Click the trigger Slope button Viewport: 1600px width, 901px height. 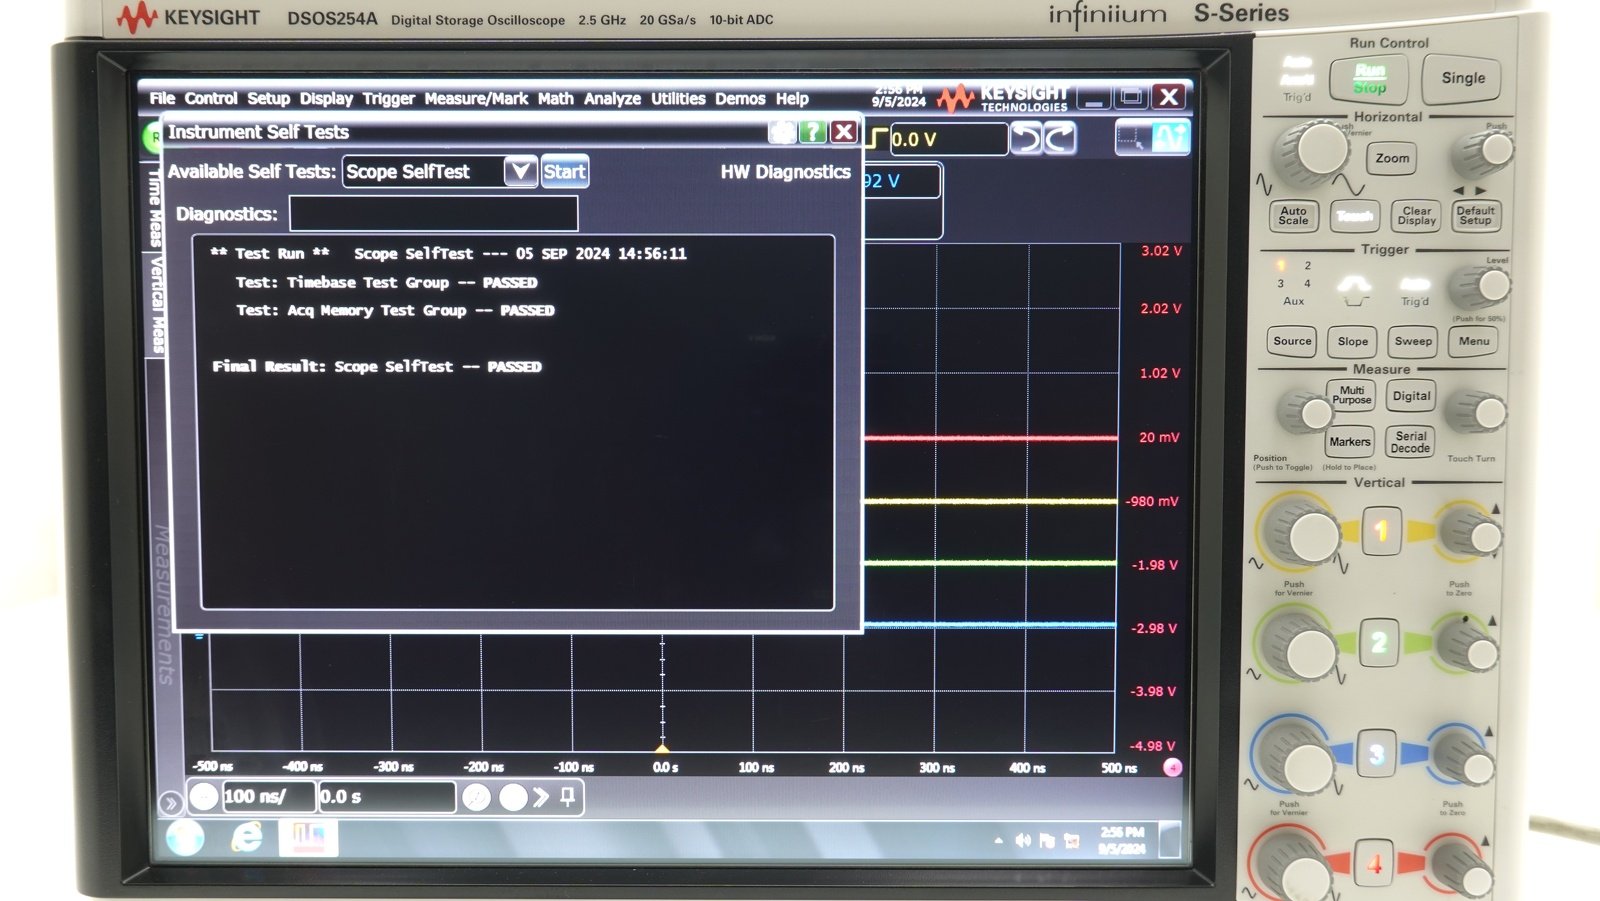(x=1353, y=341)
